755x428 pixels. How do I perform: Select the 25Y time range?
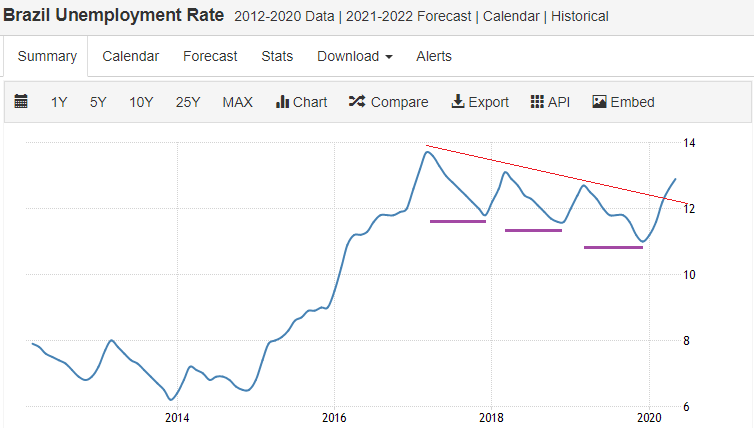[188, 102]
